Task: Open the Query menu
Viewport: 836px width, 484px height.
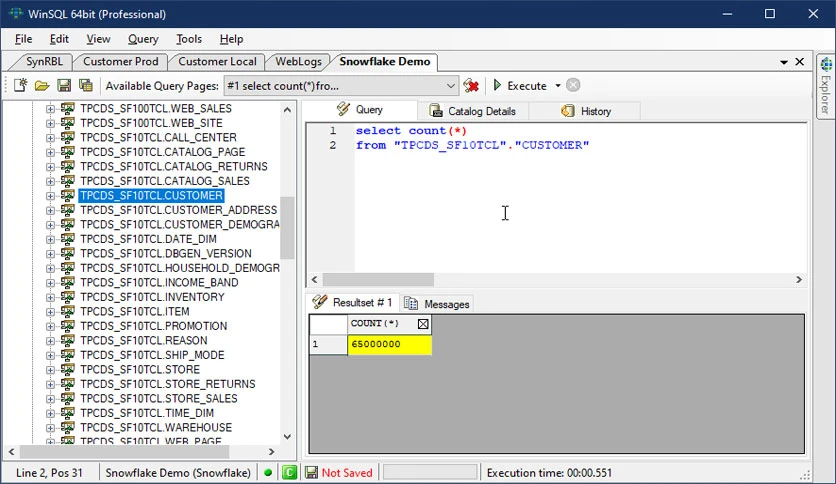Action: pos(143,39)
